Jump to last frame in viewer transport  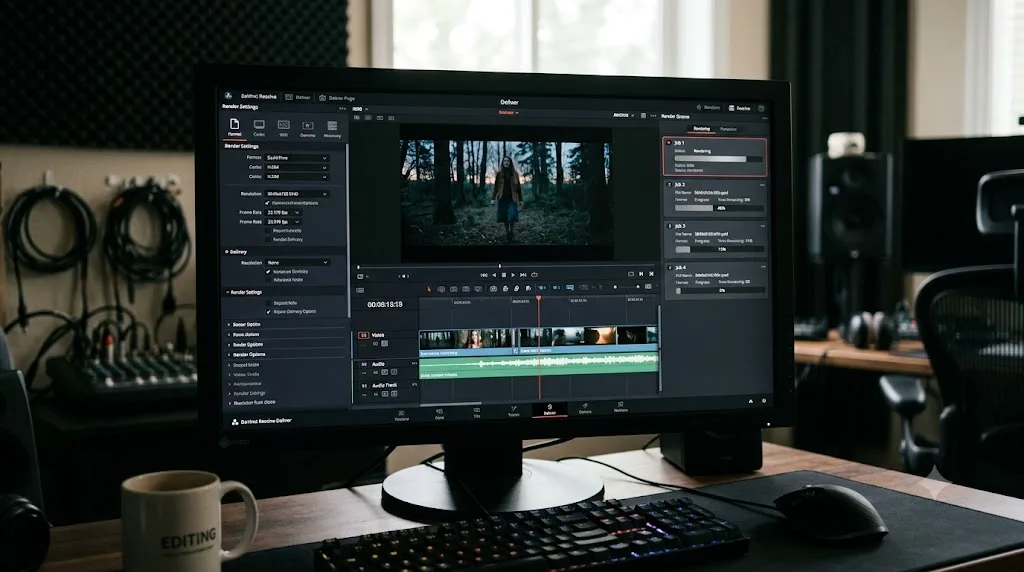pyautogui.click(x=523, y=275)
